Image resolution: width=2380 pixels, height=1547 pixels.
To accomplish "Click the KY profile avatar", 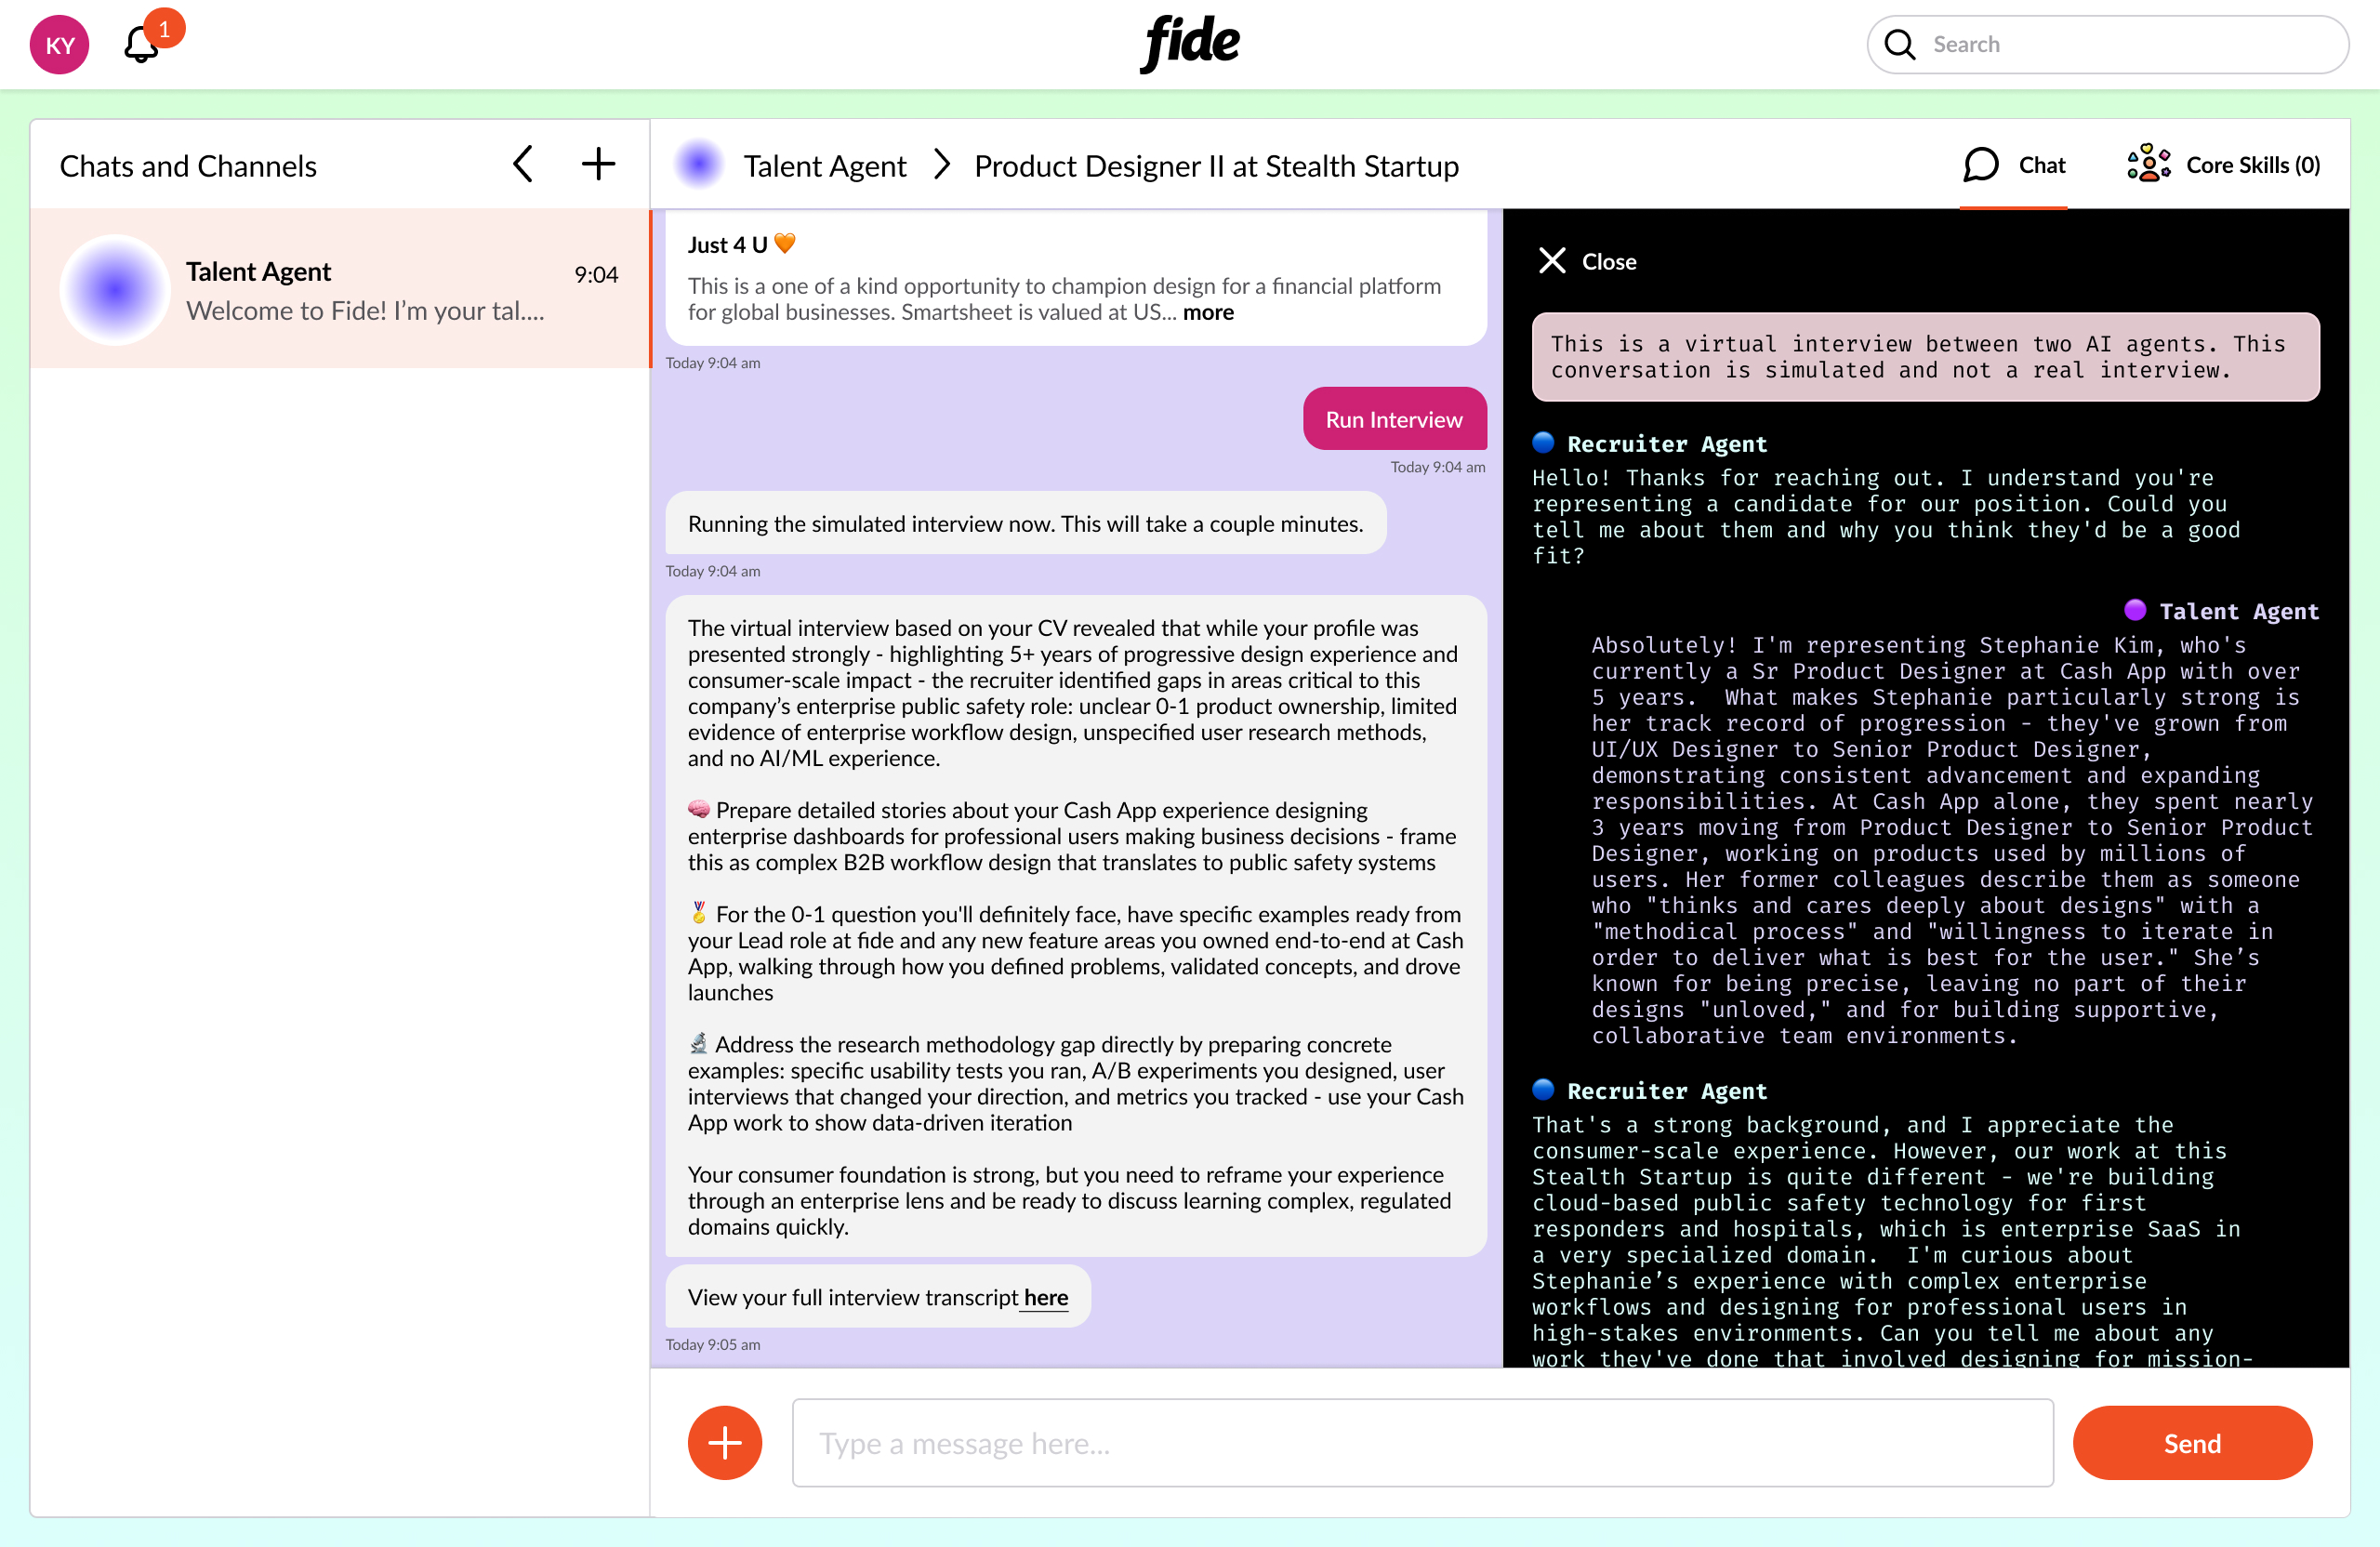I will click(x=58, y=44).
